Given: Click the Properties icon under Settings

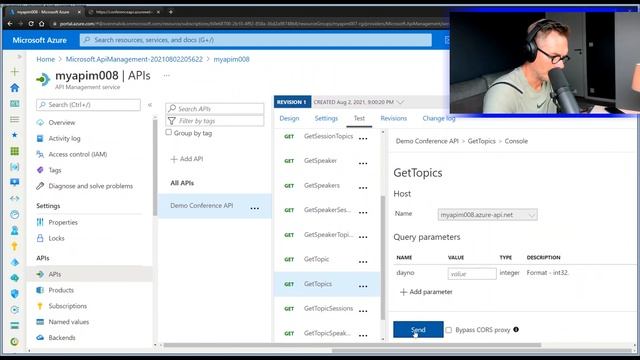Looking at the screenshot, I should coord(40,222).
